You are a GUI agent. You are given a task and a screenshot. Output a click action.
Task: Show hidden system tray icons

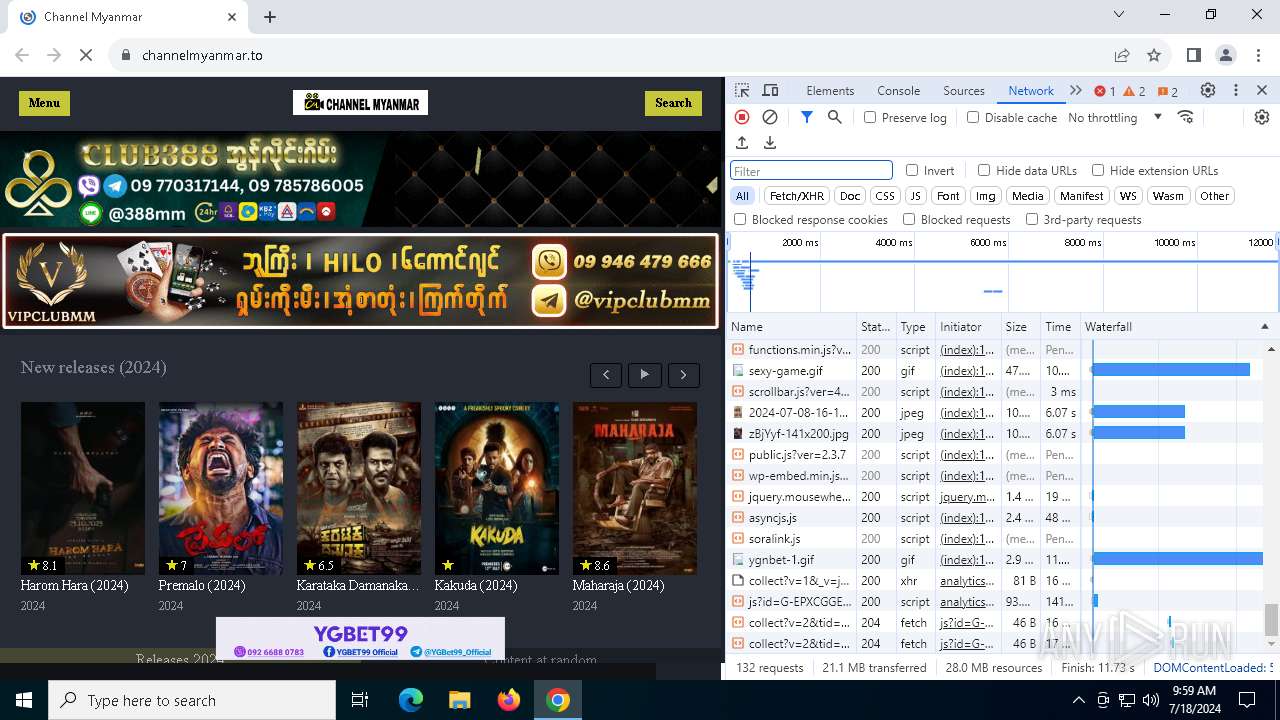(1078, 700)
